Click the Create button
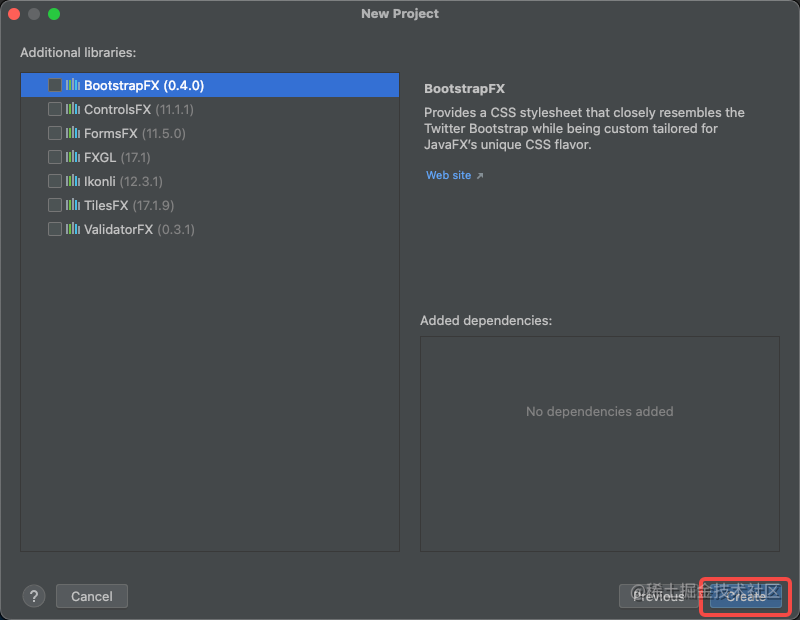This screenshot has height=620, width=800. [x=744, y=596]
